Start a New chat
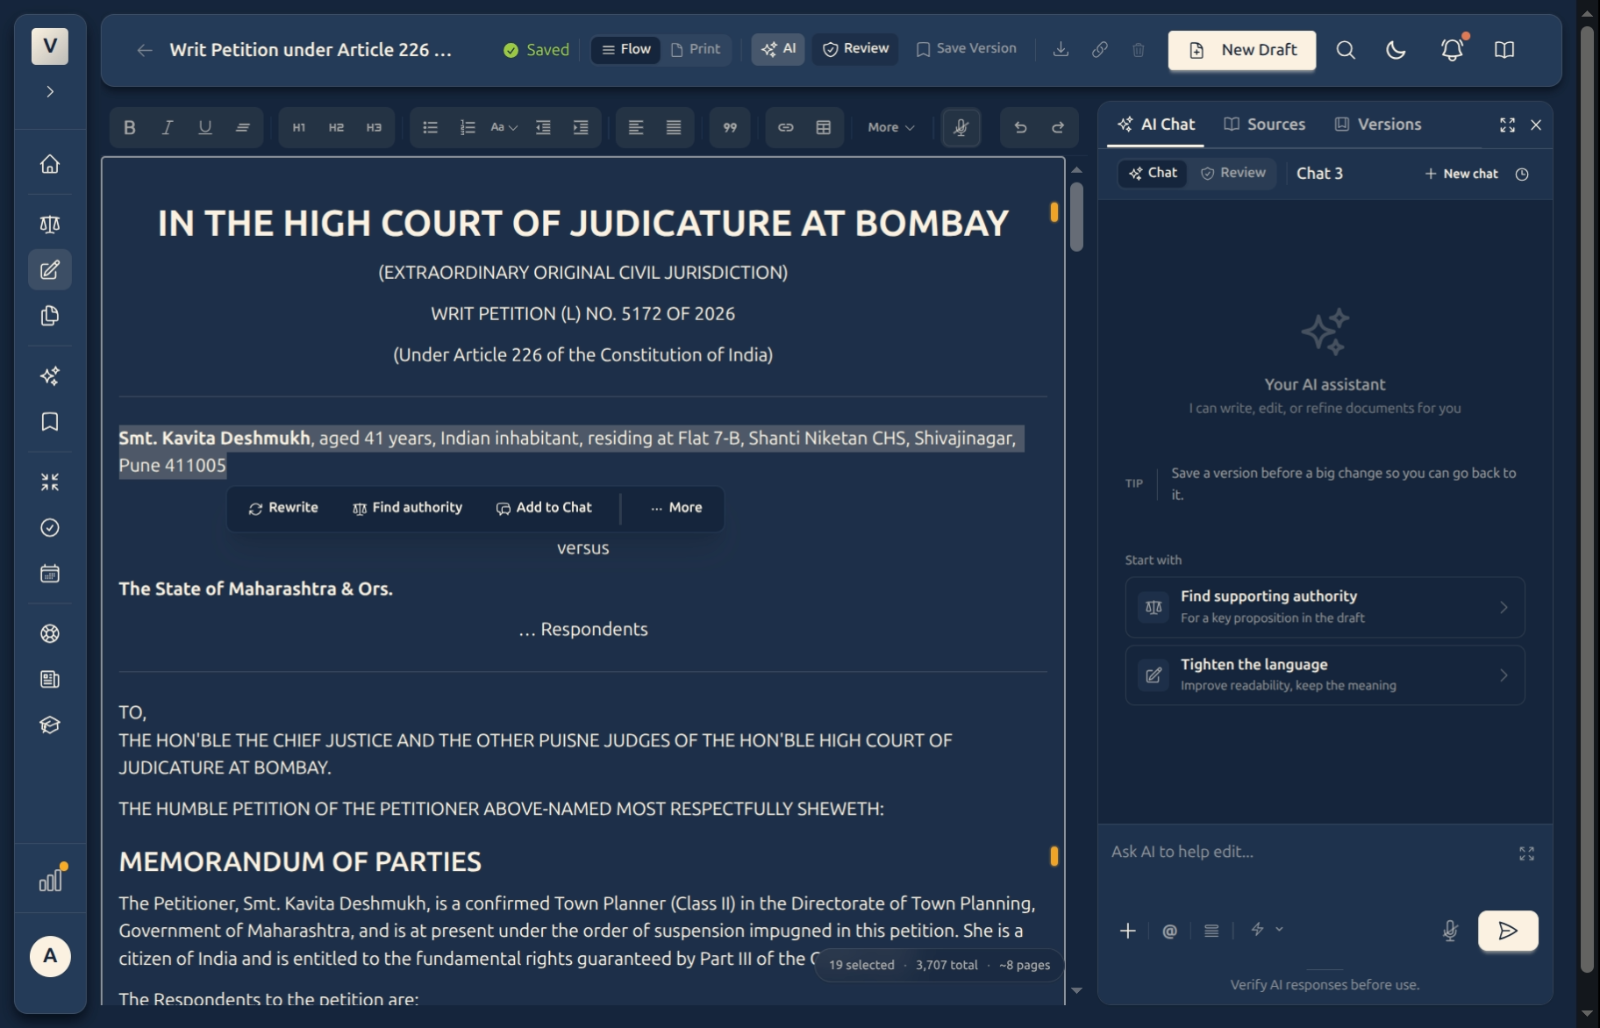The image size is (1600, 1028). point(1461,174)
